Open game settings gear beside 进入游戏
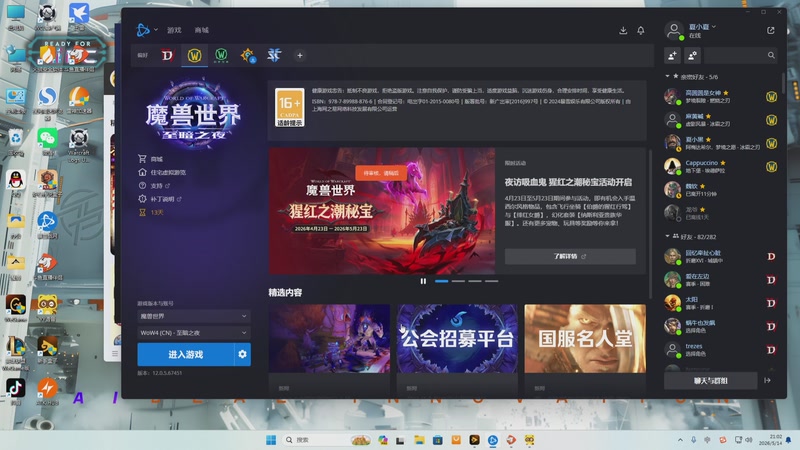This screenshot has height=450, width=800. [242, 354]
